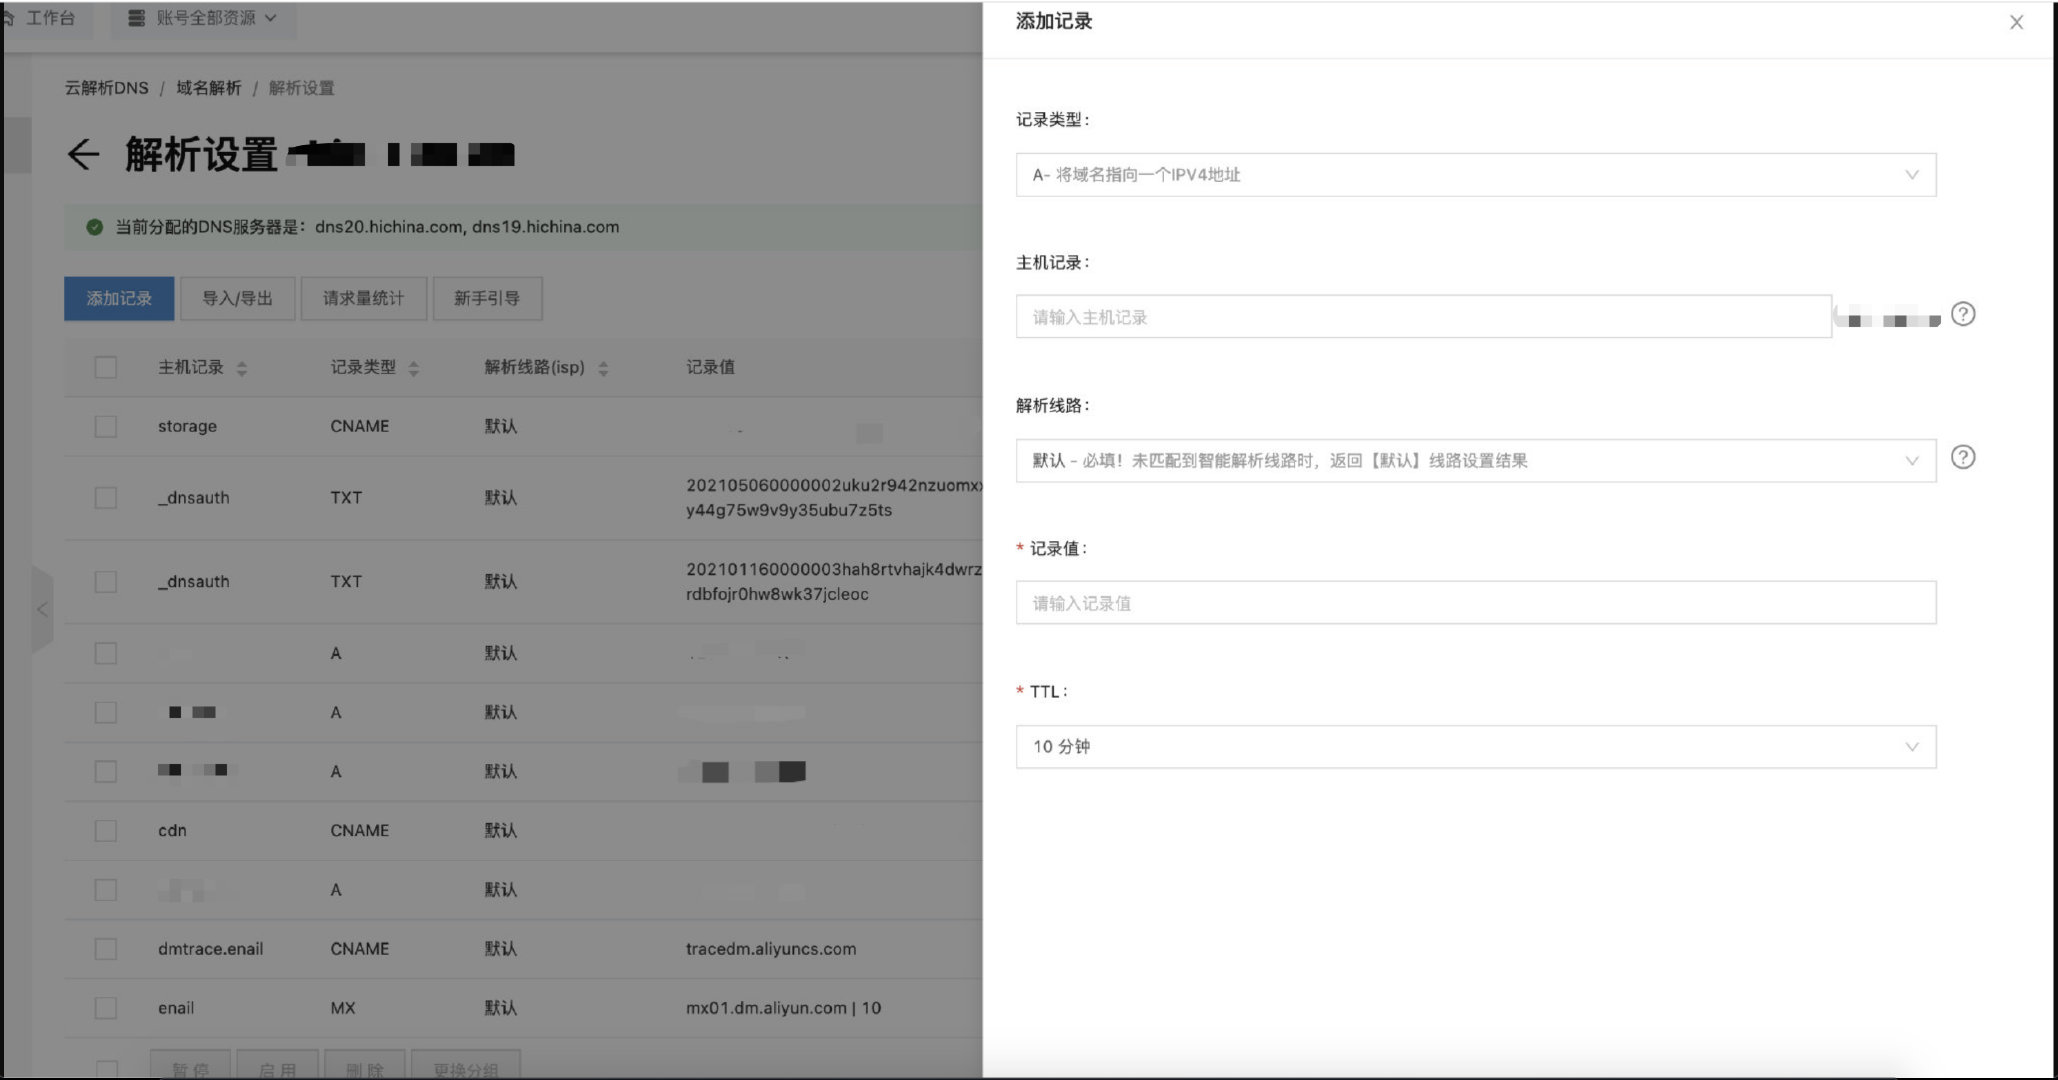Open the TTL 10 分钟 dropdown

(x=1476, y=747)
